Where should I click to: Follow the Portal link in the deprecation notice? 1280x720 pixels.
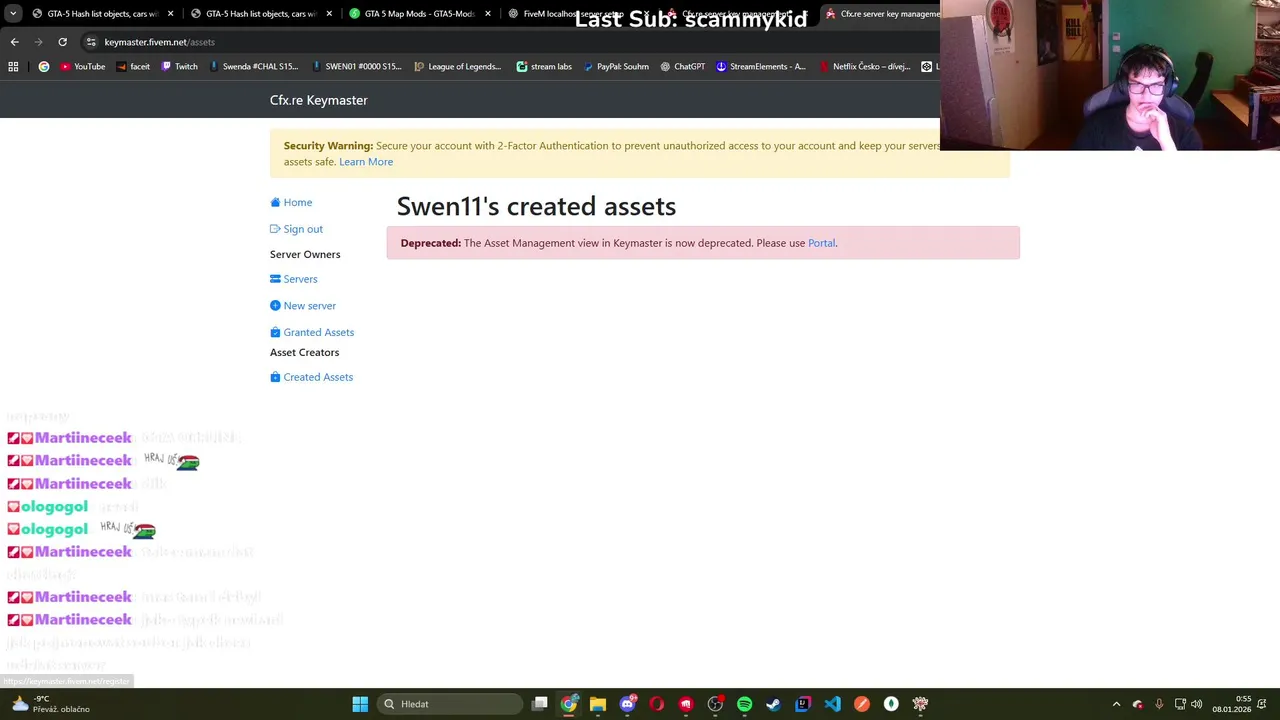[821, 243]
